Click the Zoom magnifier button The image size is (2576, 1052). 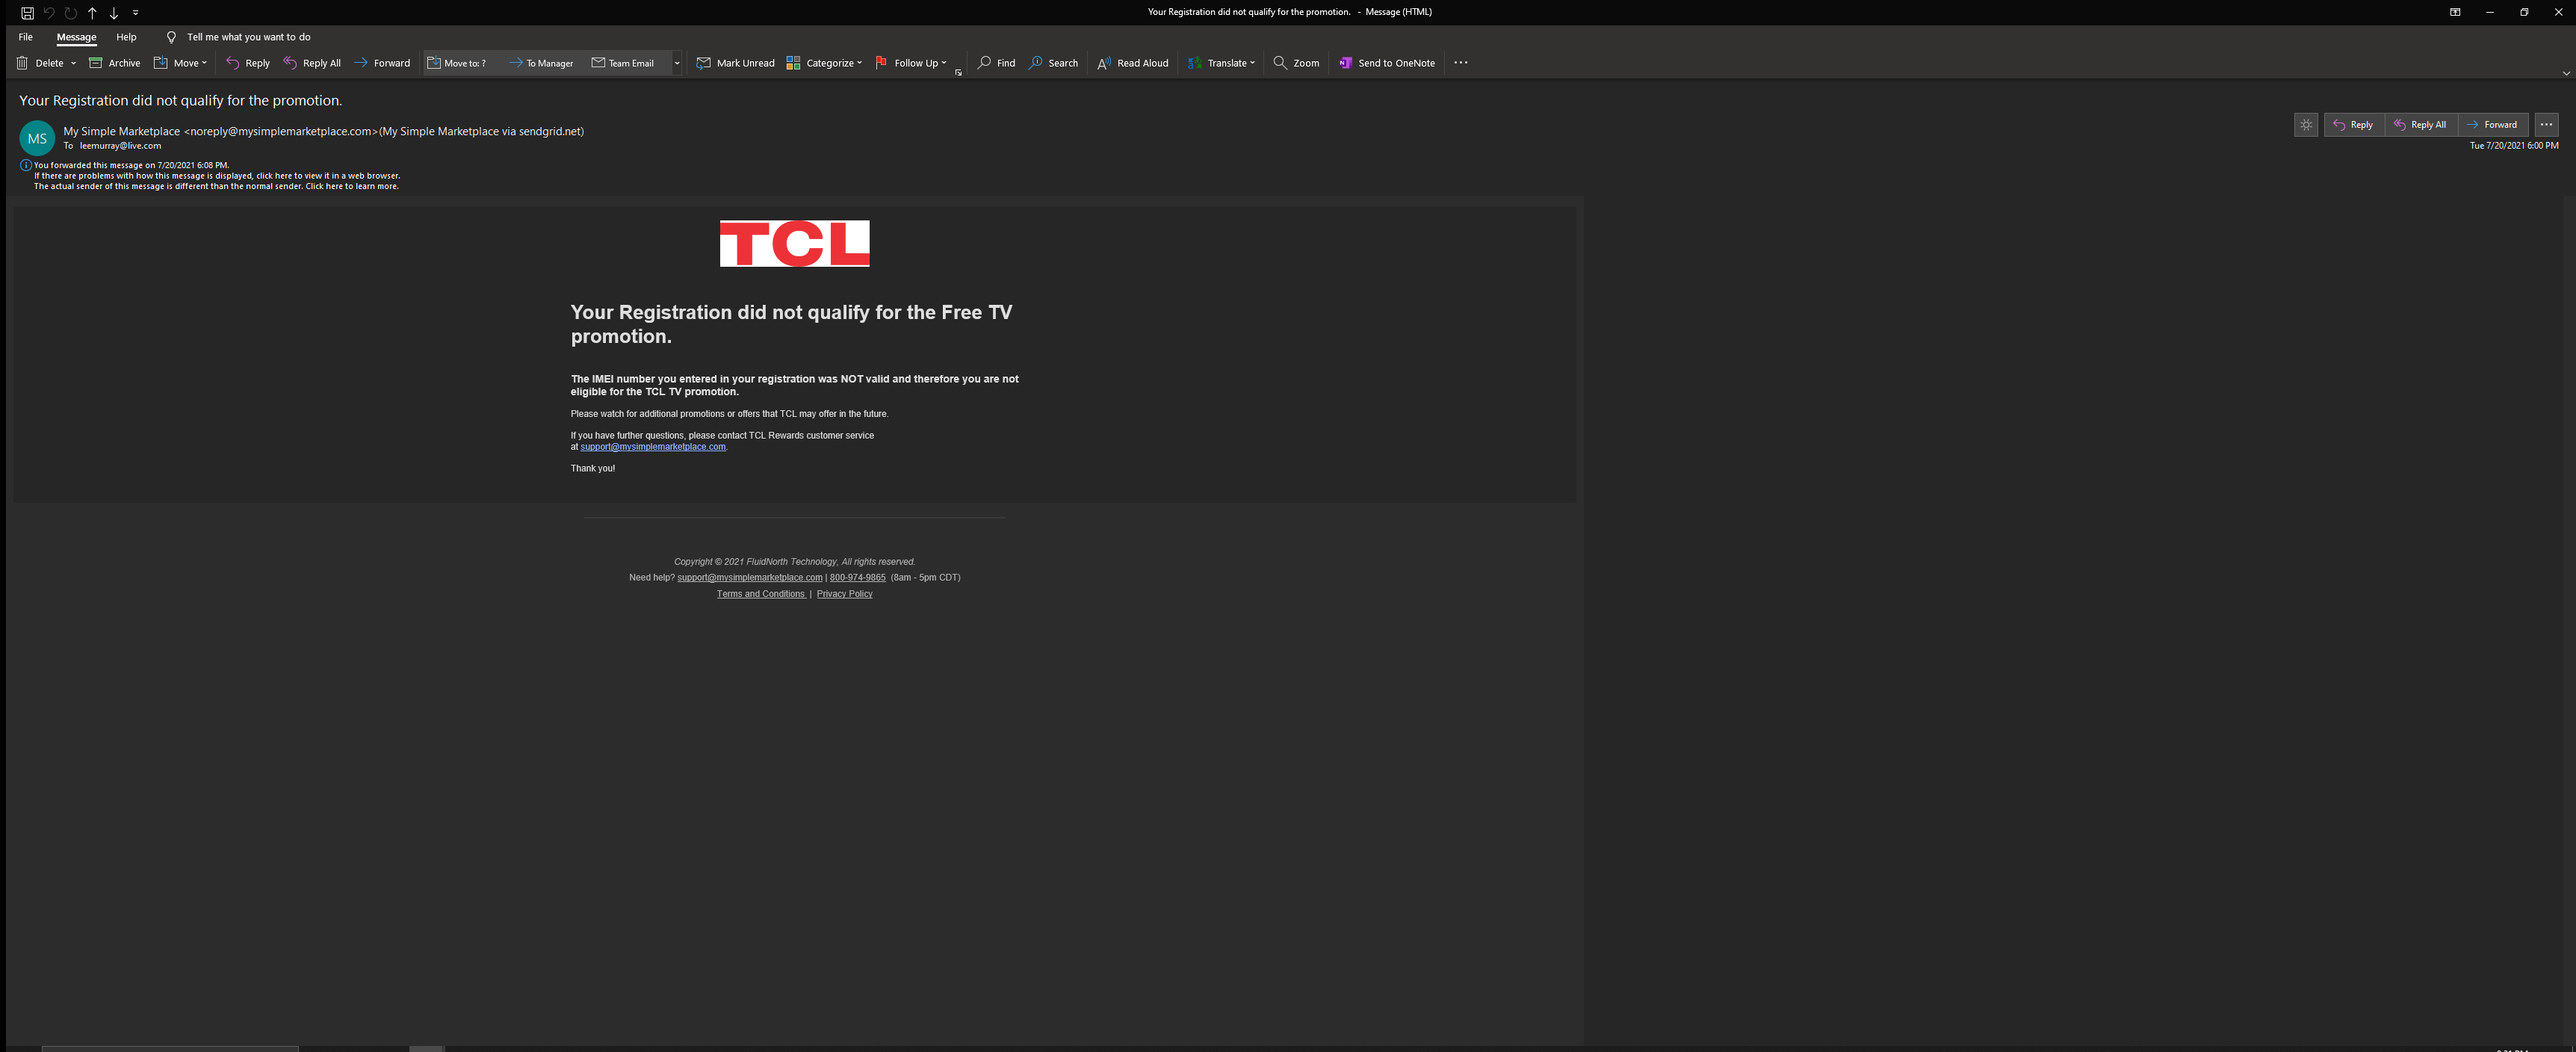click(x=1296, y=63)
